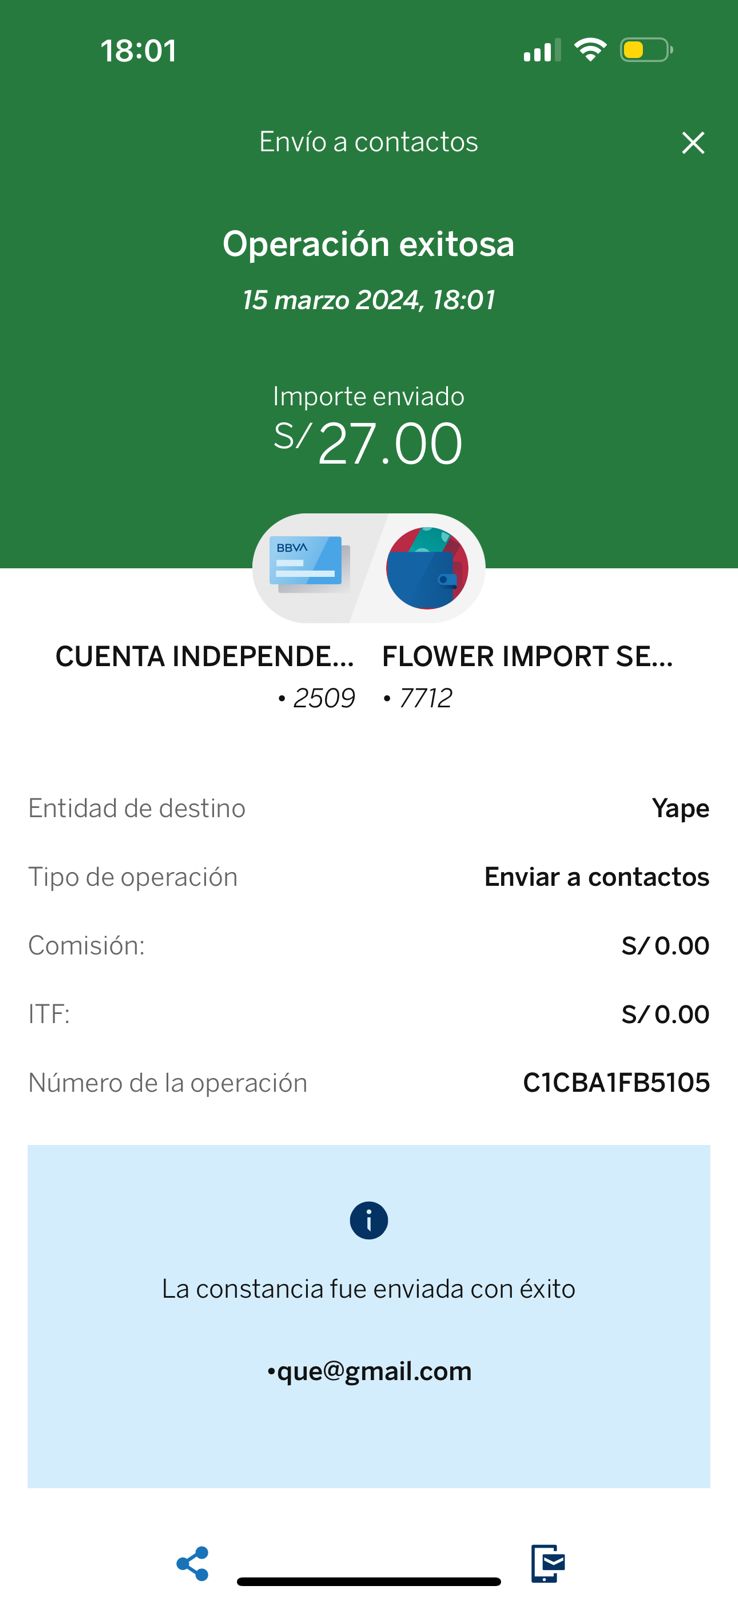This screenshot has height=1600, width=738.
Task: Tap the blue info icon
Action: point(369,1220)
